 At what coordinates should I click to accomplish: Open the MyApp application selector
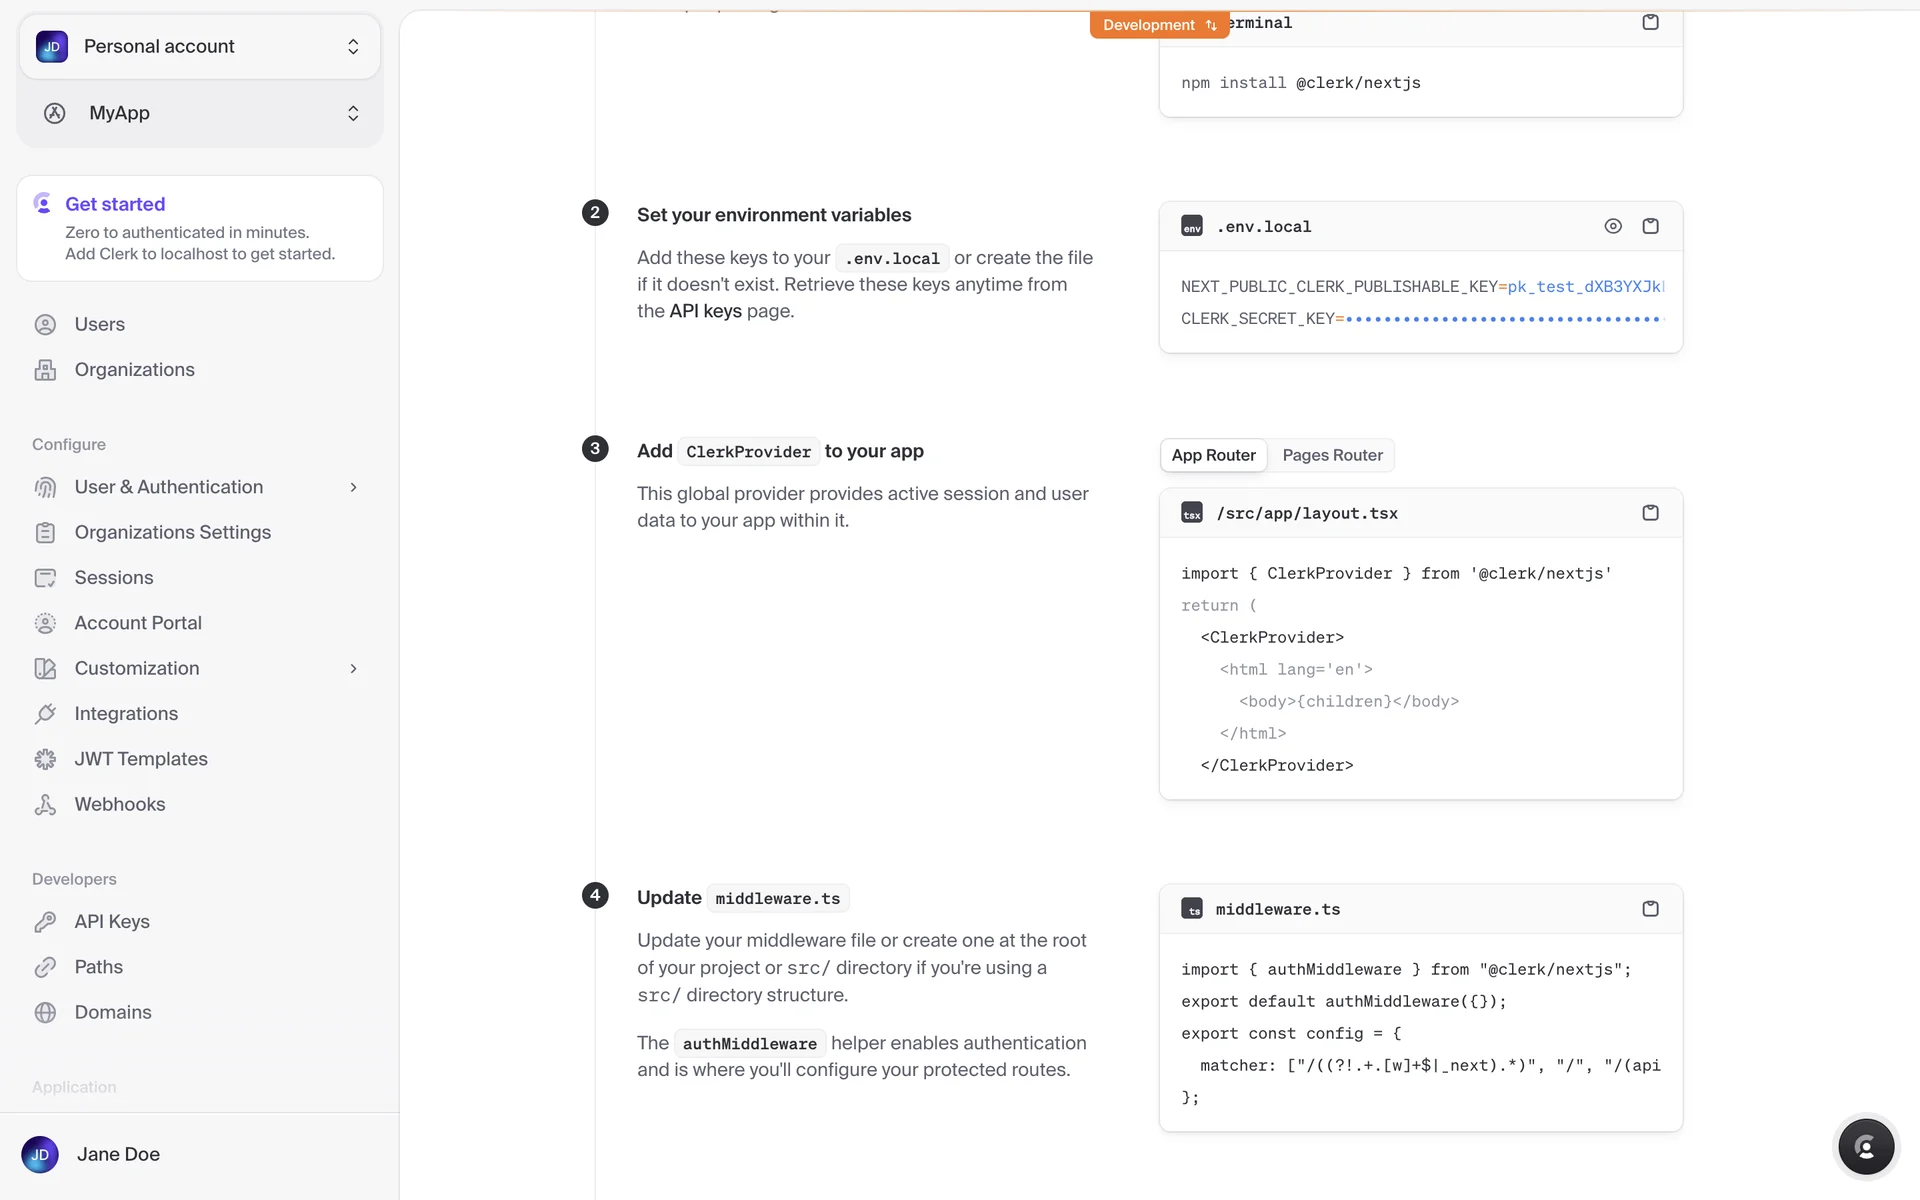coord(200,113)
